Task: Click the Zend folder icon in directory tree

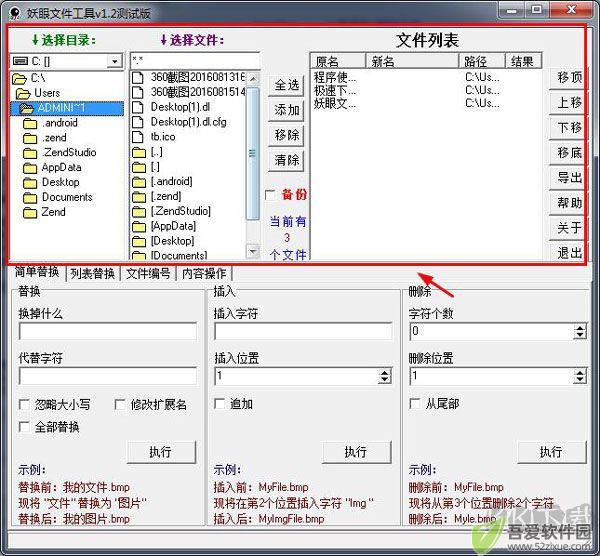Action: point(30,212)
